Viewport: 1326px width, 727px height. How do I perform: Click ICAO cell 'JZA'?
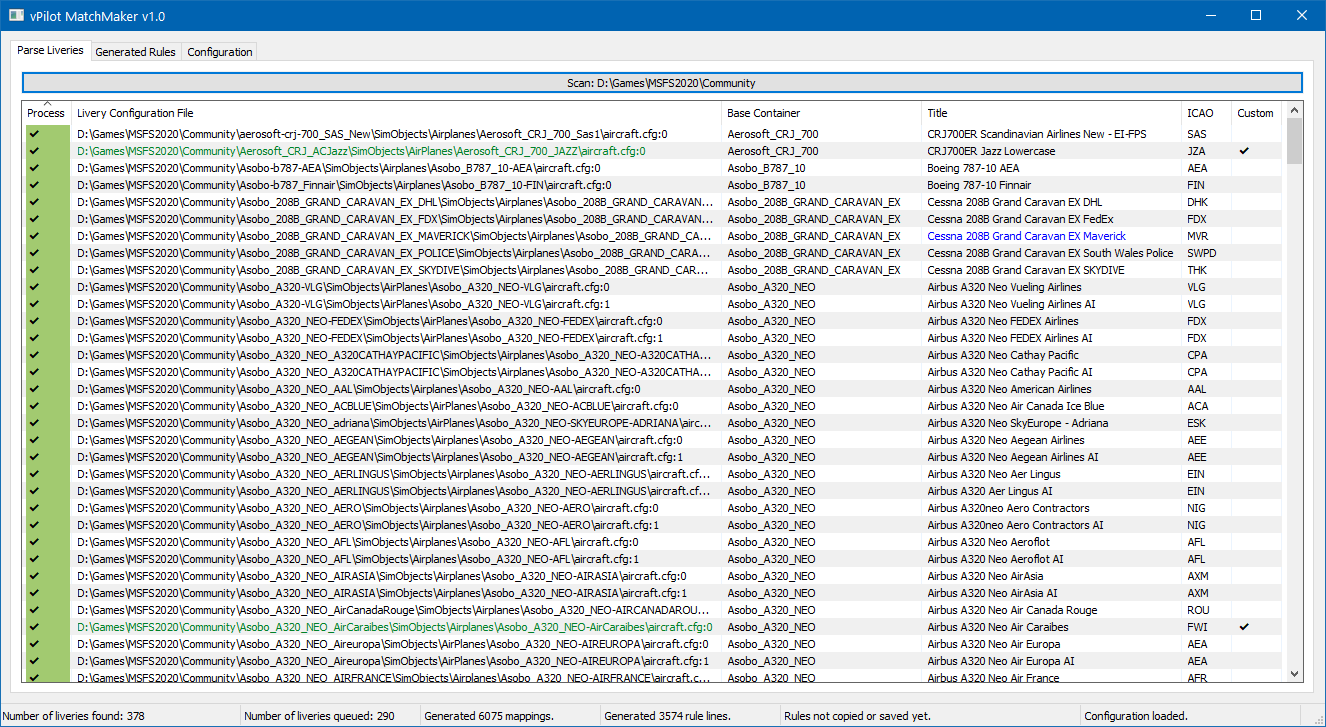[1196, 151]
